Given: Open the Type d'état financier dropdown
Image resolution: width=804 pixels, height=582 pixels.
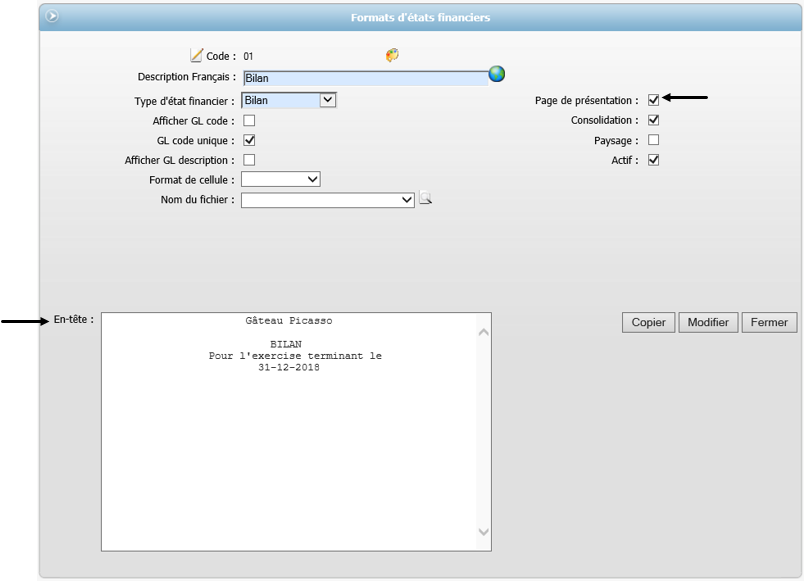Looking at the screenshot, I should click(x=327, y=100).
